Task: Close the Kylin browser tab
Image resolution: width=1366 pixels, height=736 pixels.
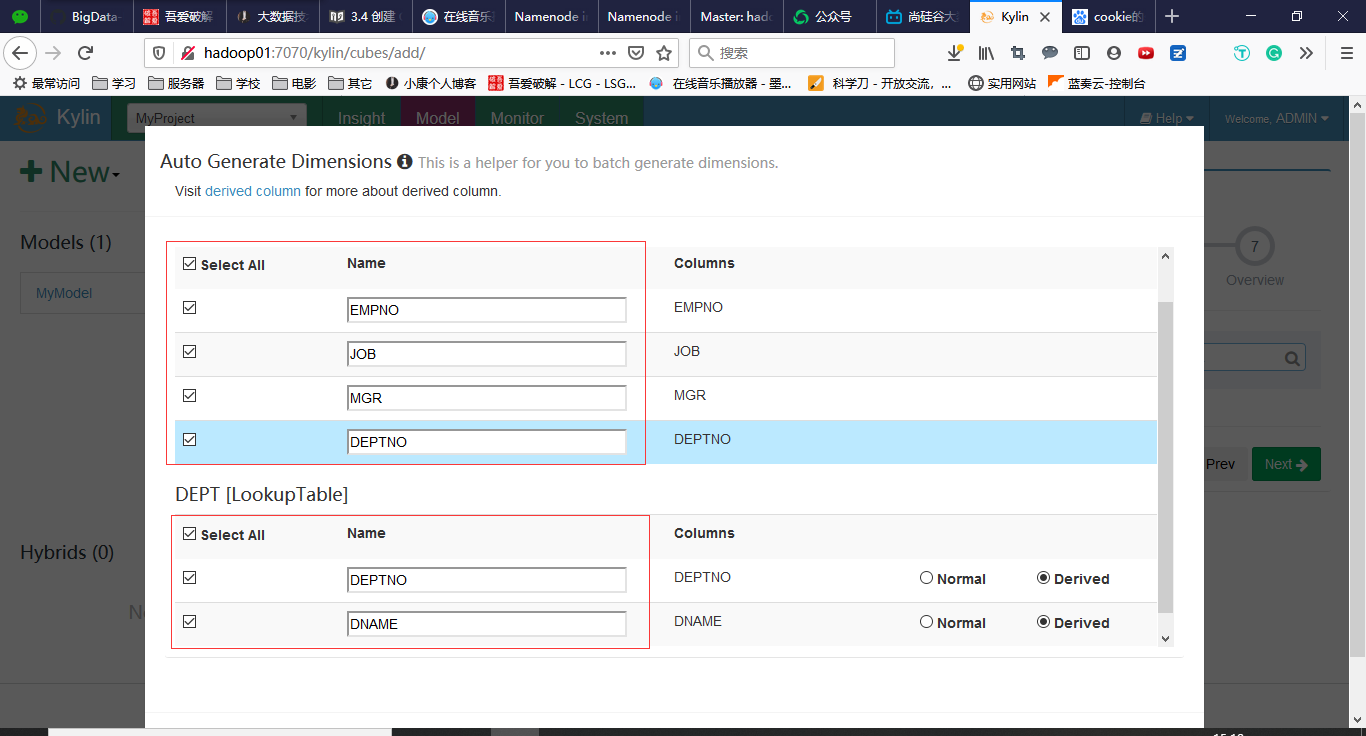Action: pyautogui.click(x=1045, y=16)
